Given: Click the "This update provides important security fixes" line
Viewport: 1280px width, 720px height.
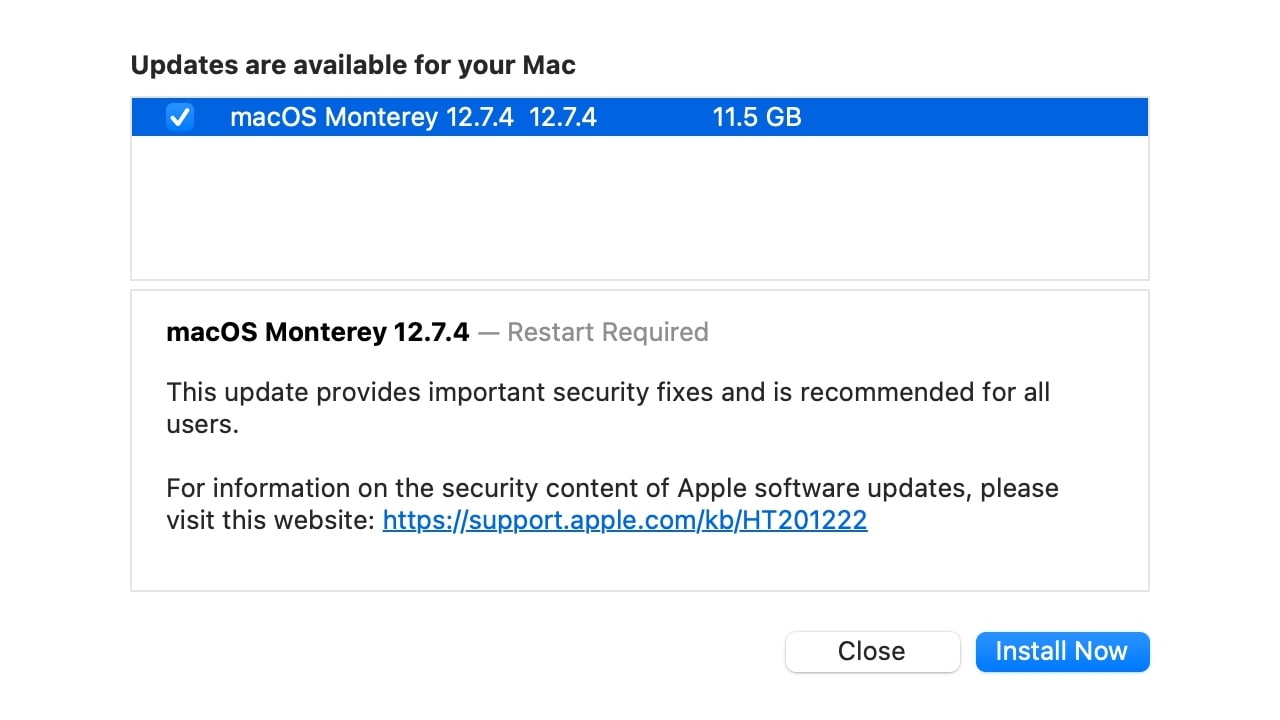Looking at the screenshot, I should tap(440, 392).
